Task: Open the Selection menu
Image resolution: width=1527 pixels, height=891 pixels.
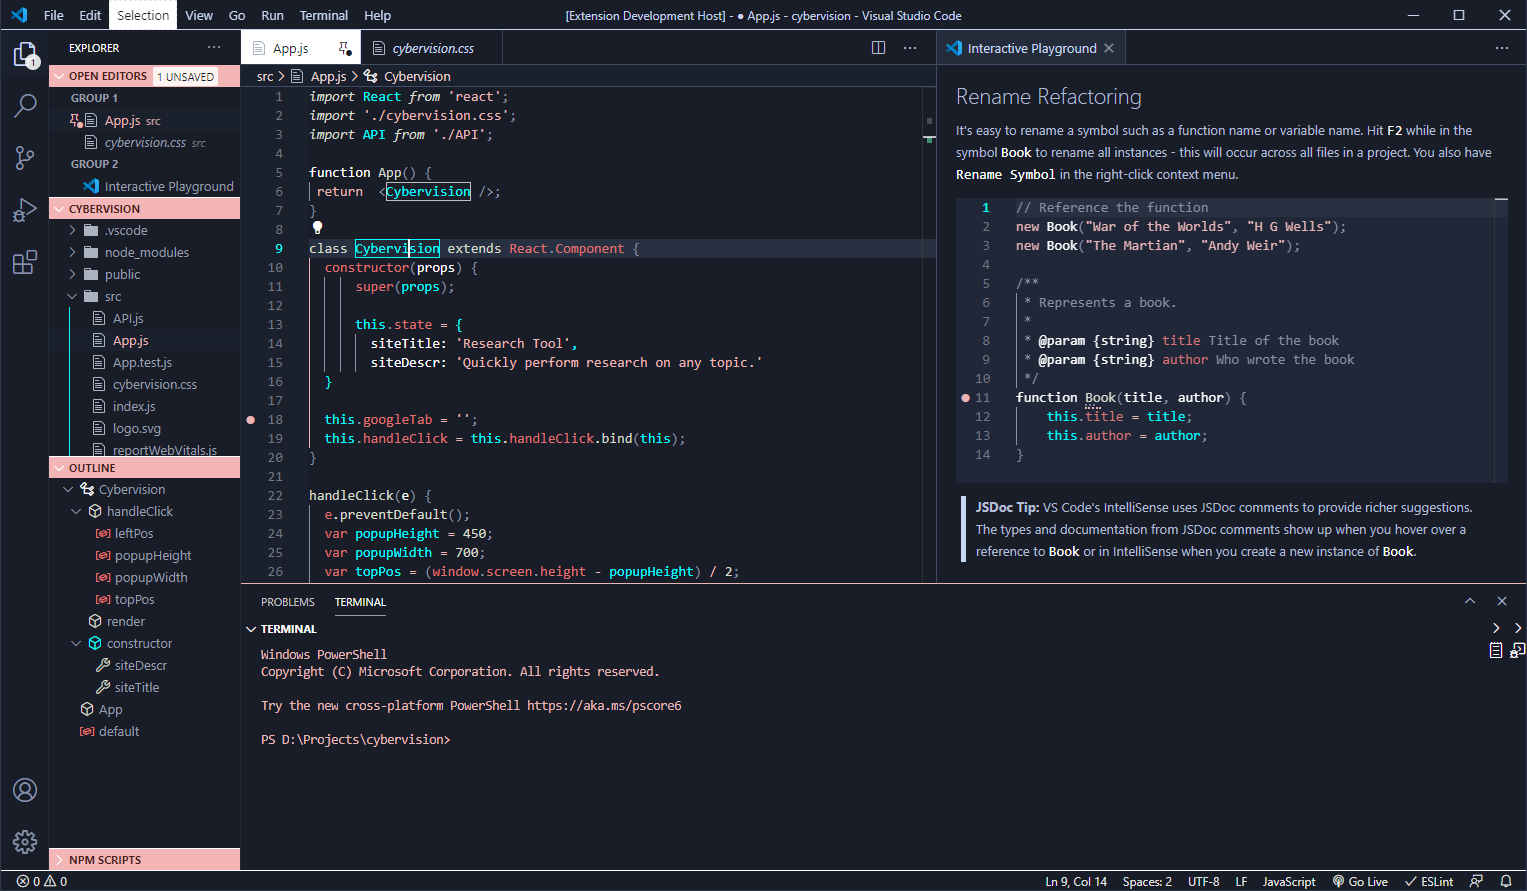Action: pos(143,15)
